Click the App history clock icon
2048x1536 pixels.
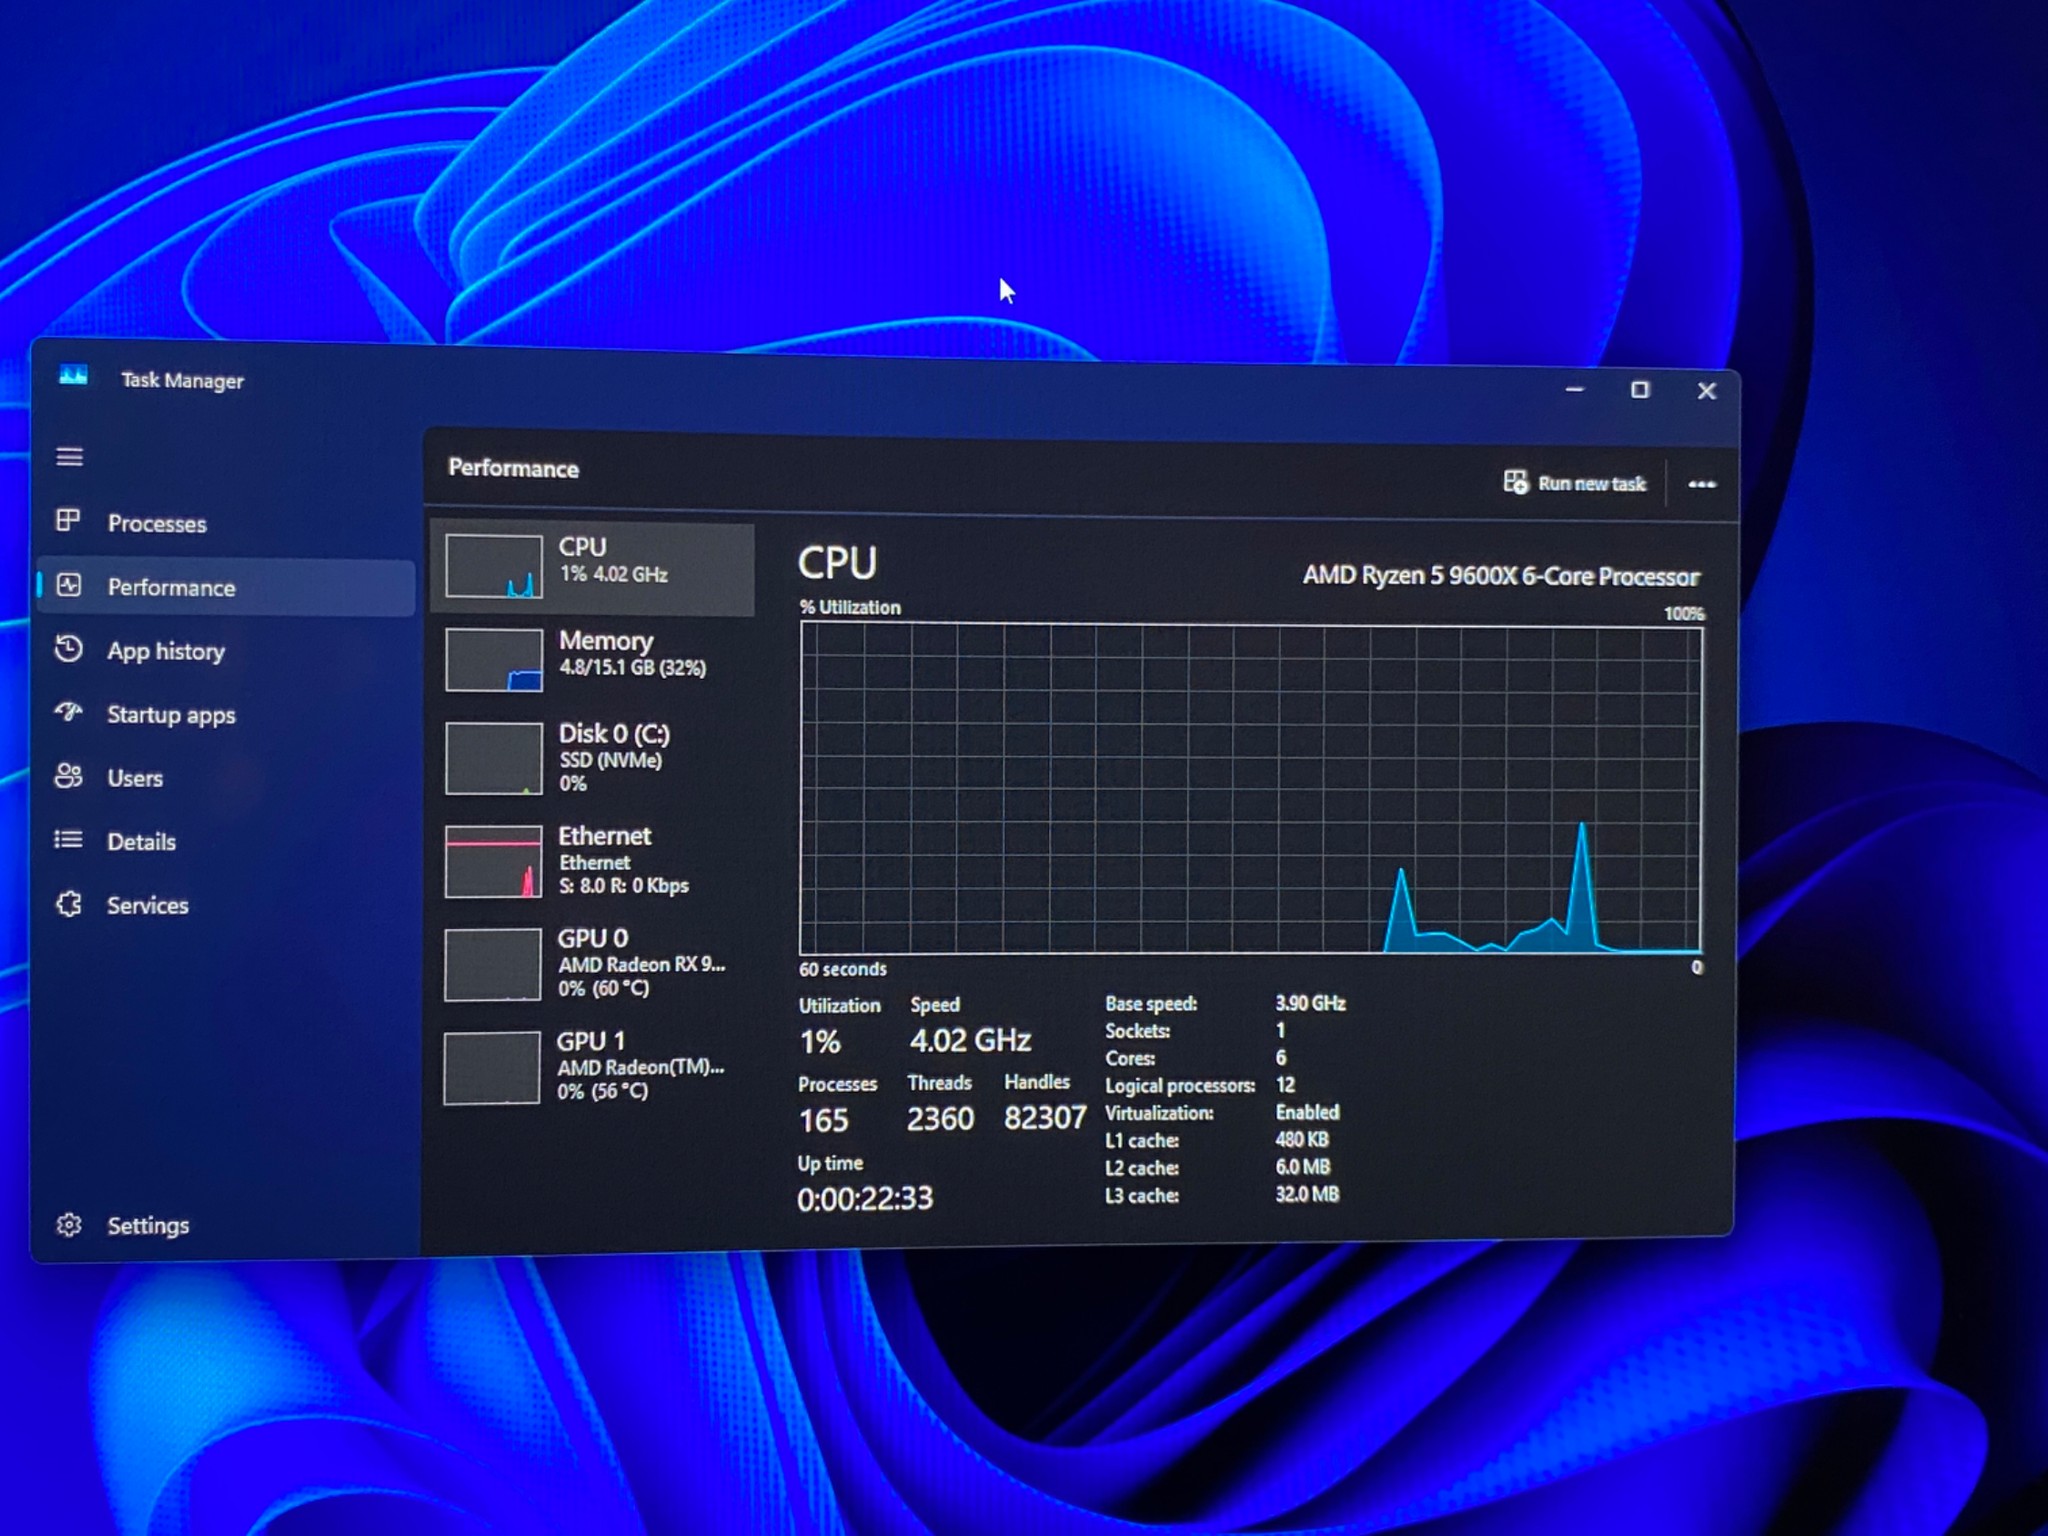69,648
